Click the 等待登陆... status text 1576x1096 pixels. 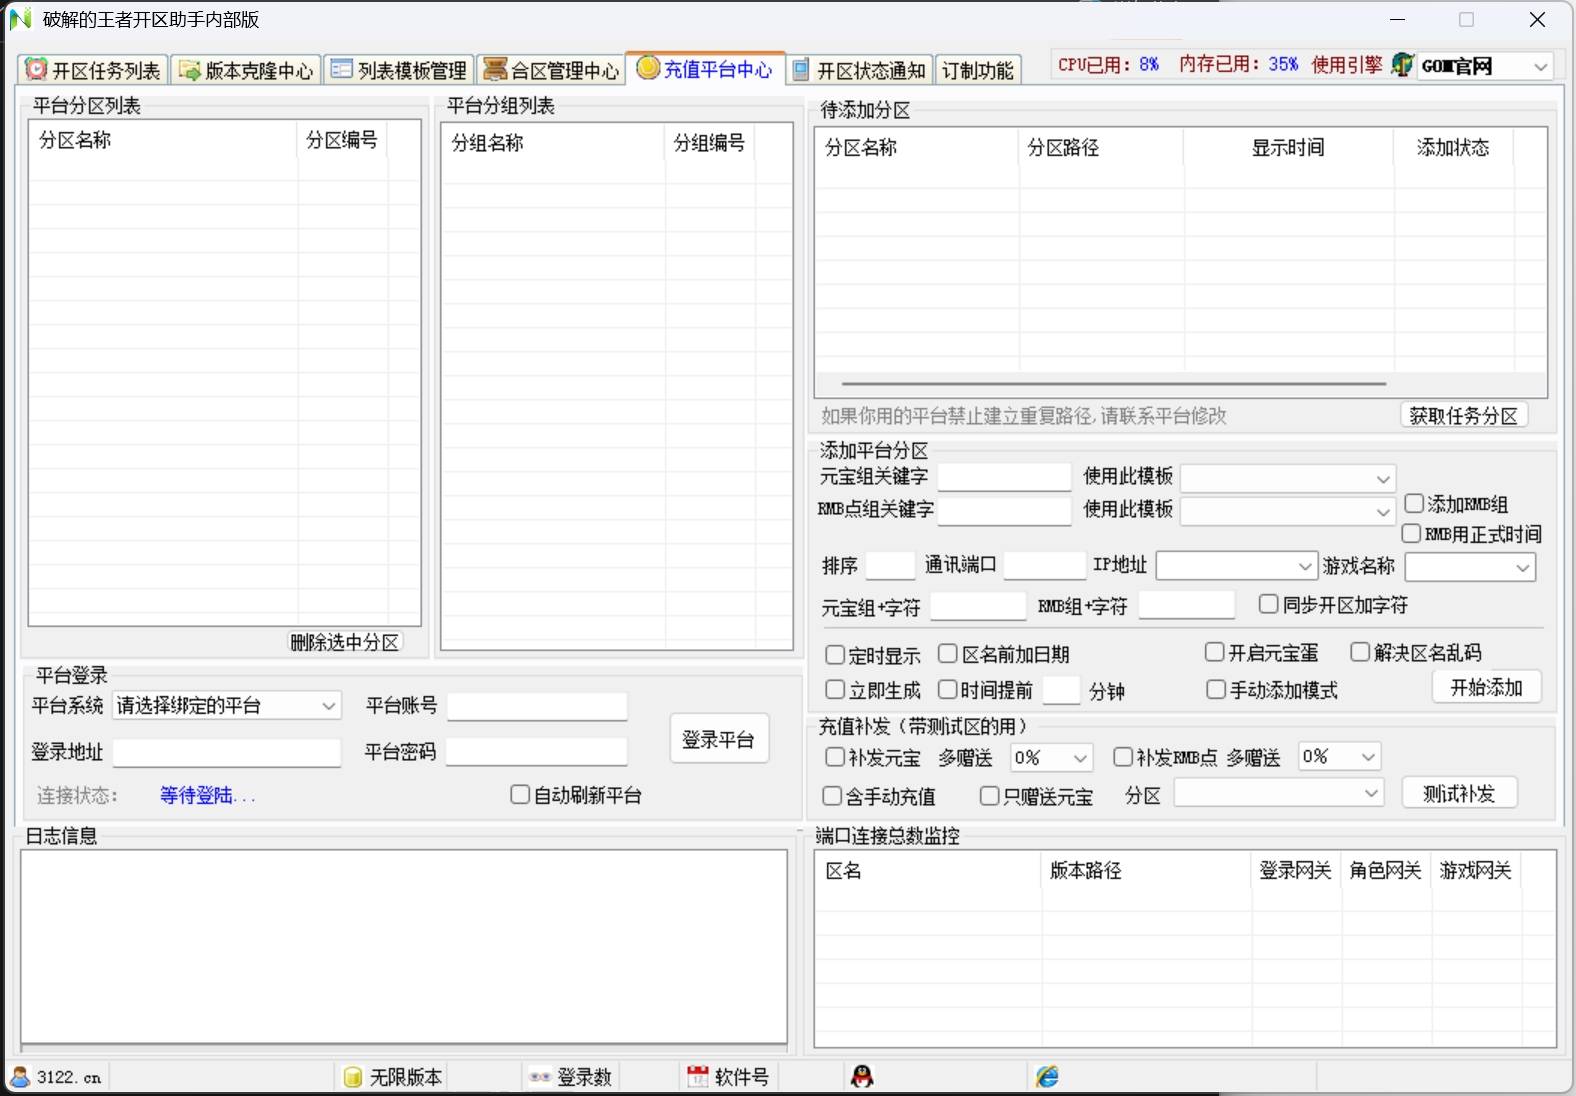tap(208, 795)
